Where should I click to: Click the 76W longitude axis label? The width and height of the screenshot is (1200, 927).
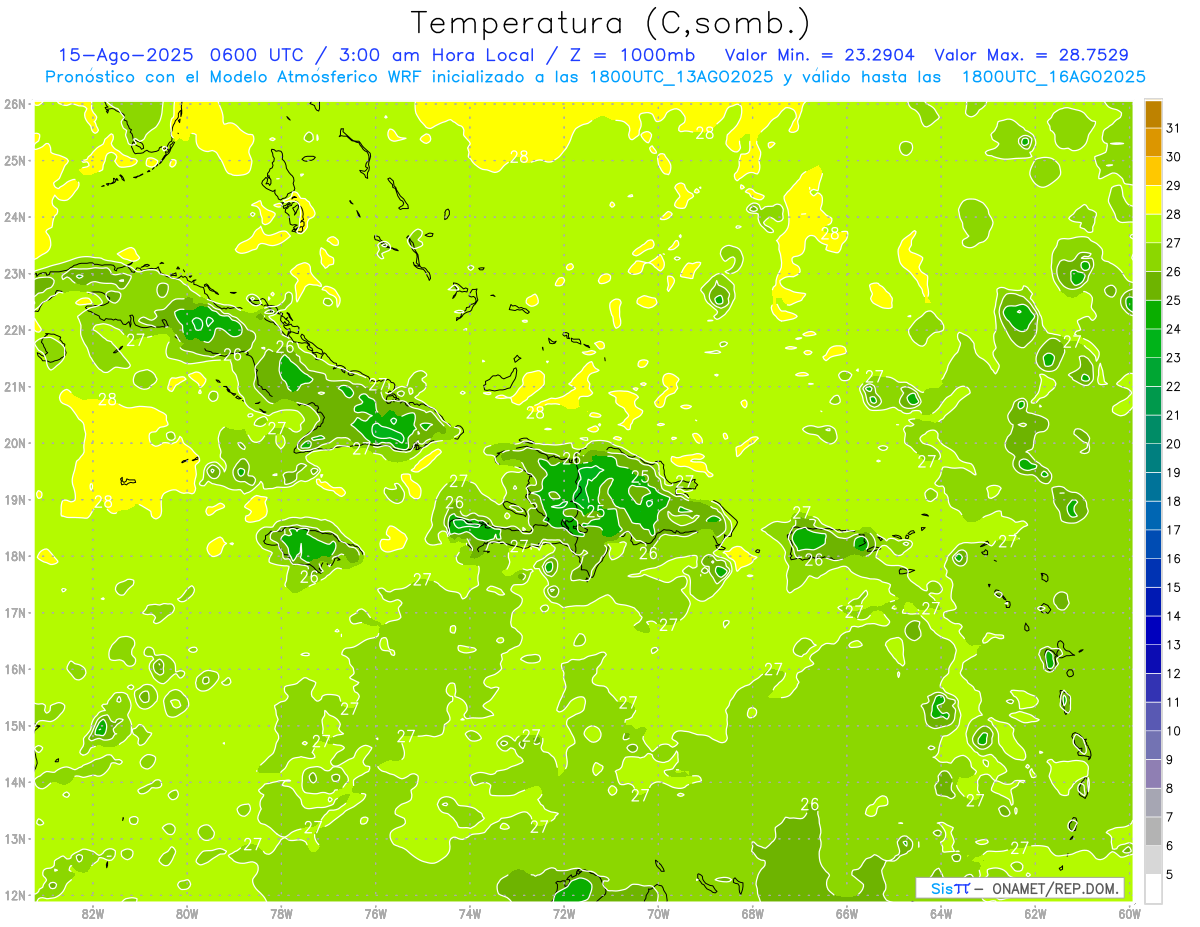(376, 913)
